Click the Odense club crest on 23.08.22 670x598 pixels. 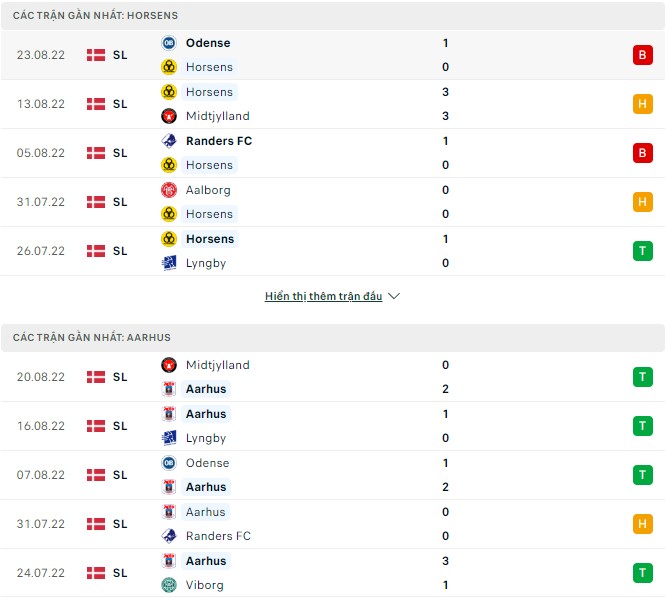click(x=168, y=43)
